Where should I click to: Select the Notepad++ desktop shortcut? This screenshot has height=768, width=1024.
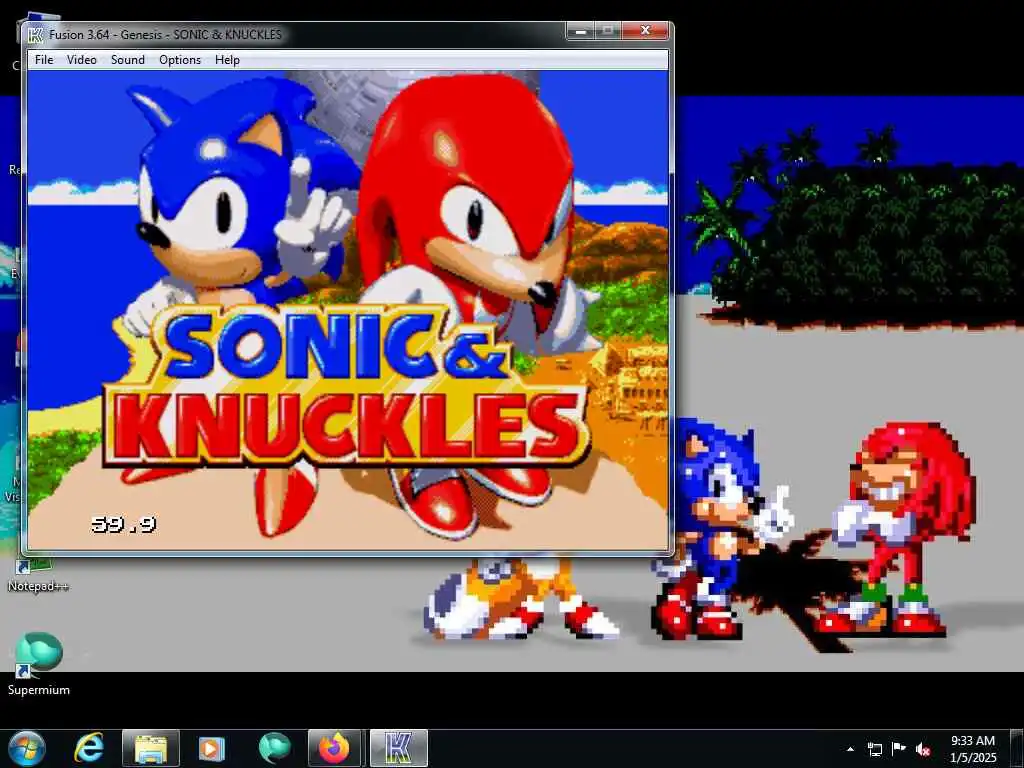[x=38, y=575]
